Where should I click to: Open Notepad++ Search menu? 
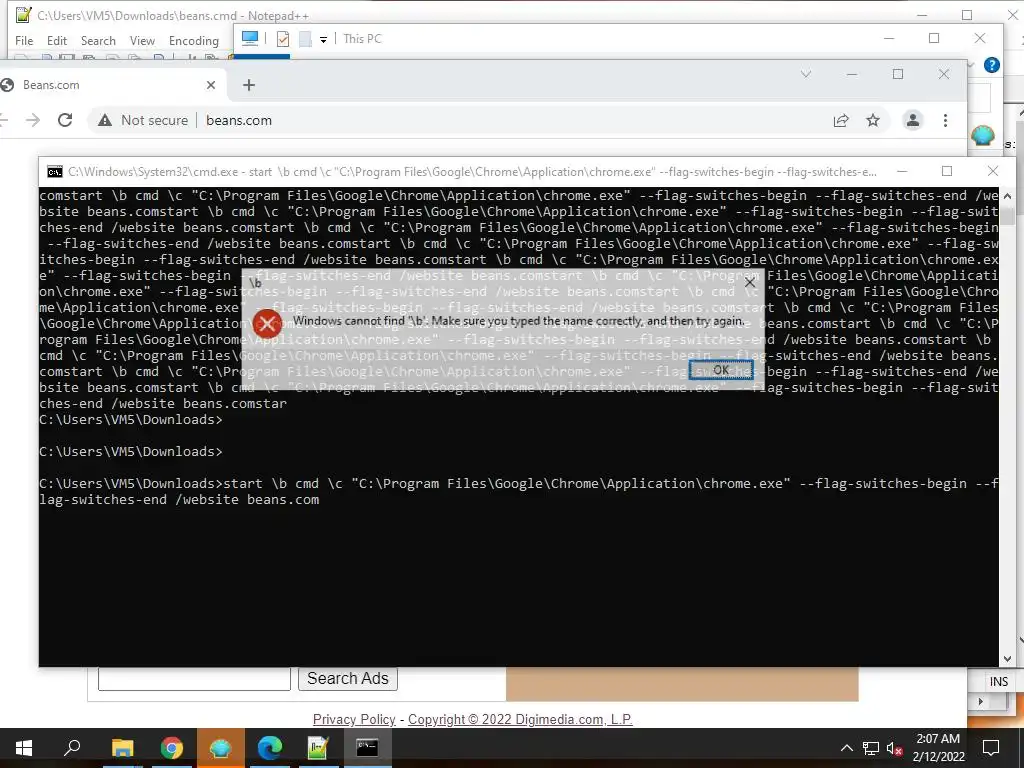[x=98, y=40]
